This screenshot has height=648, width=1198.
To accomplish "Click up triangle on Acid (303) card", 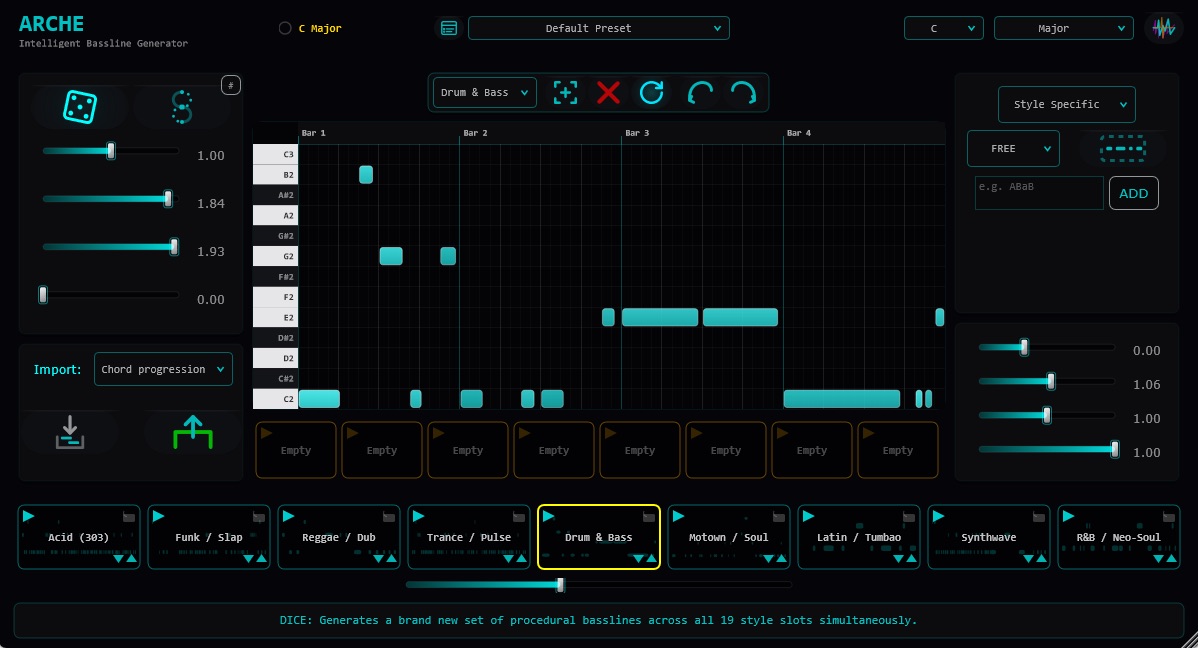I will tap(131, 559).
